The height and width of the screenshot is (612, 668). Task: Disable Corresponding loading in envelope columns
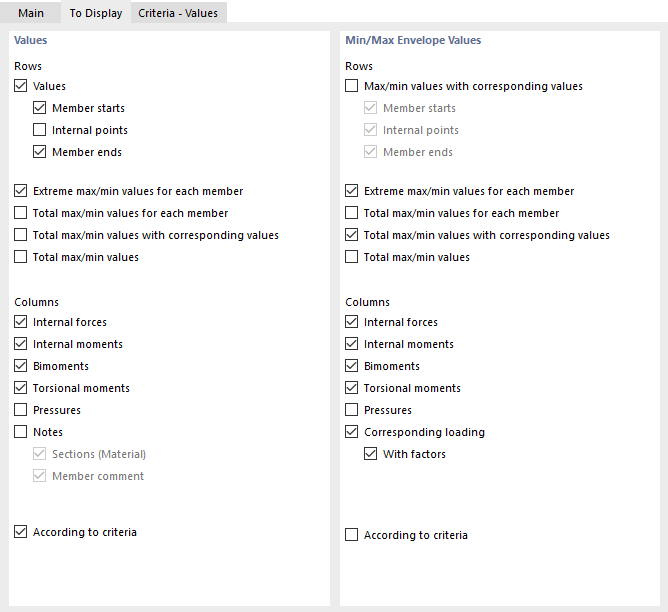352,432
